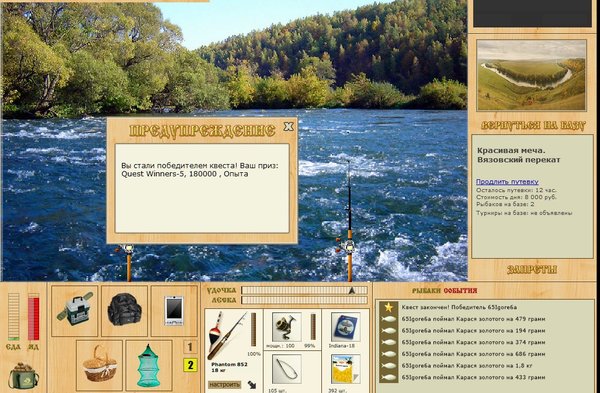This screenshot has height=393, width=600.
Task: Open the События tab
Action: (x=460, y=291)
